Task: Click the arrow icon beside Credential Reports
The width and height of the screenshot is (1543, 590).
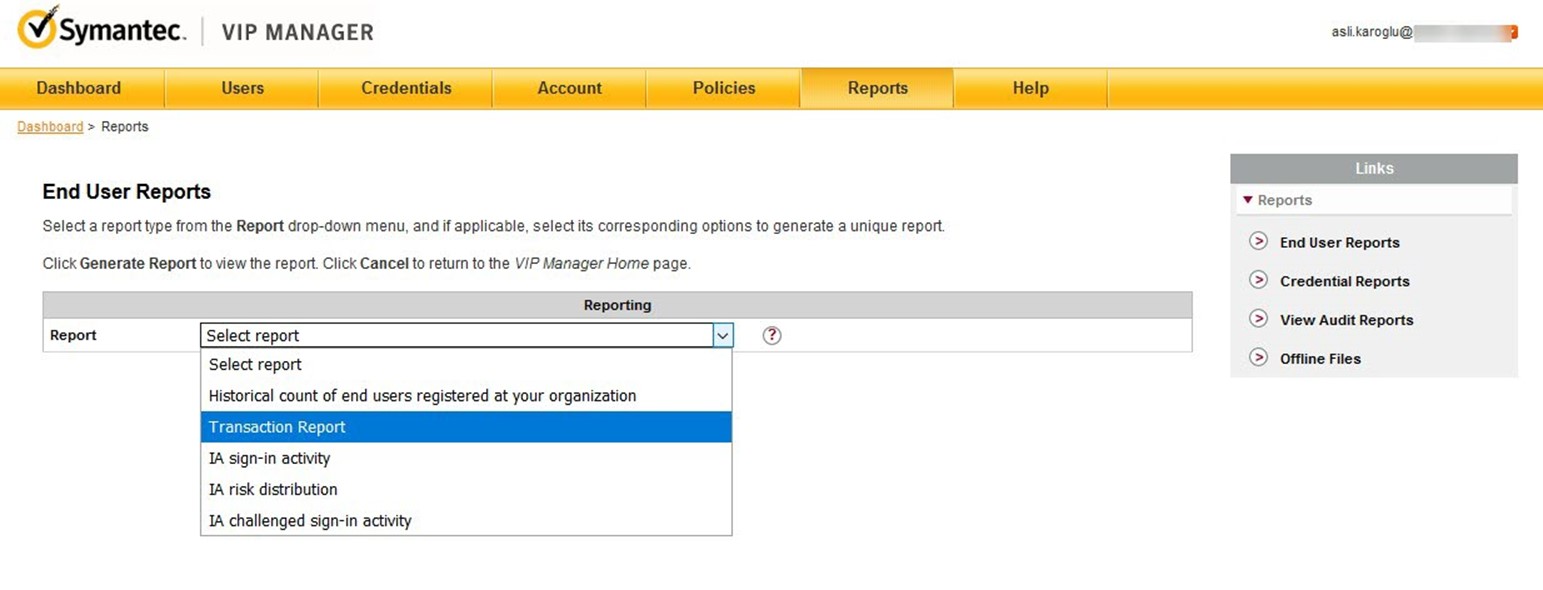Action: 1259,281
